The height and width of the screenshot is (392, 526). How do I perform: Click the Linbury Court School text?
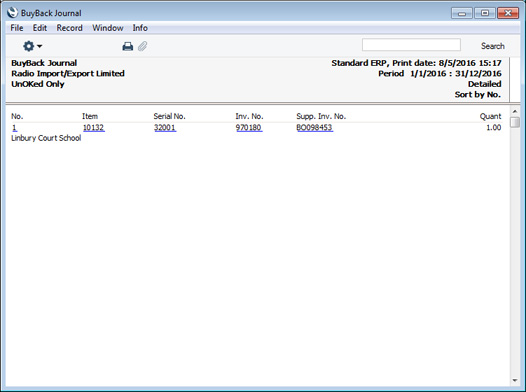pos(46,138)
